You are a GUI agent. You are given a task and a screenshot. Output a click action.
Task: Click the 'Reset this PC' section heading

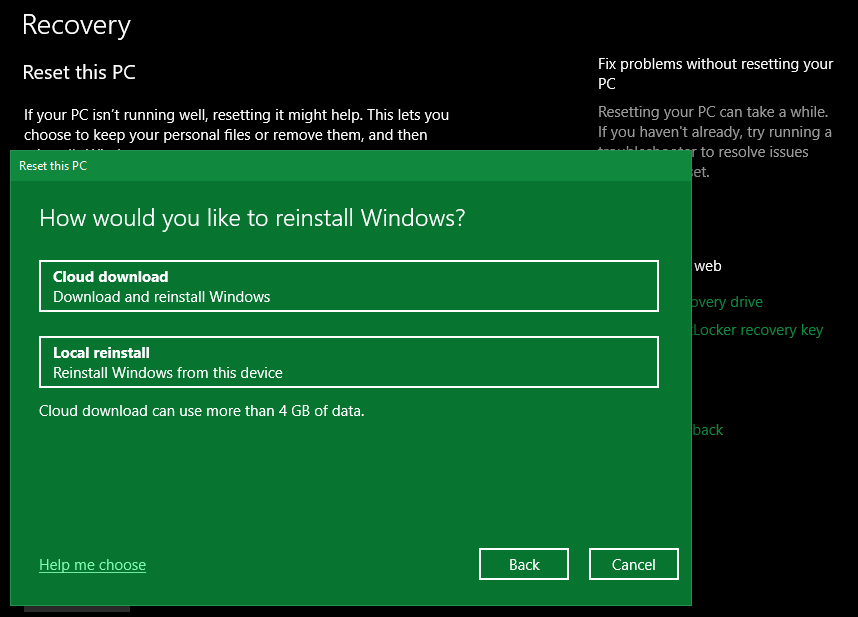79,71
